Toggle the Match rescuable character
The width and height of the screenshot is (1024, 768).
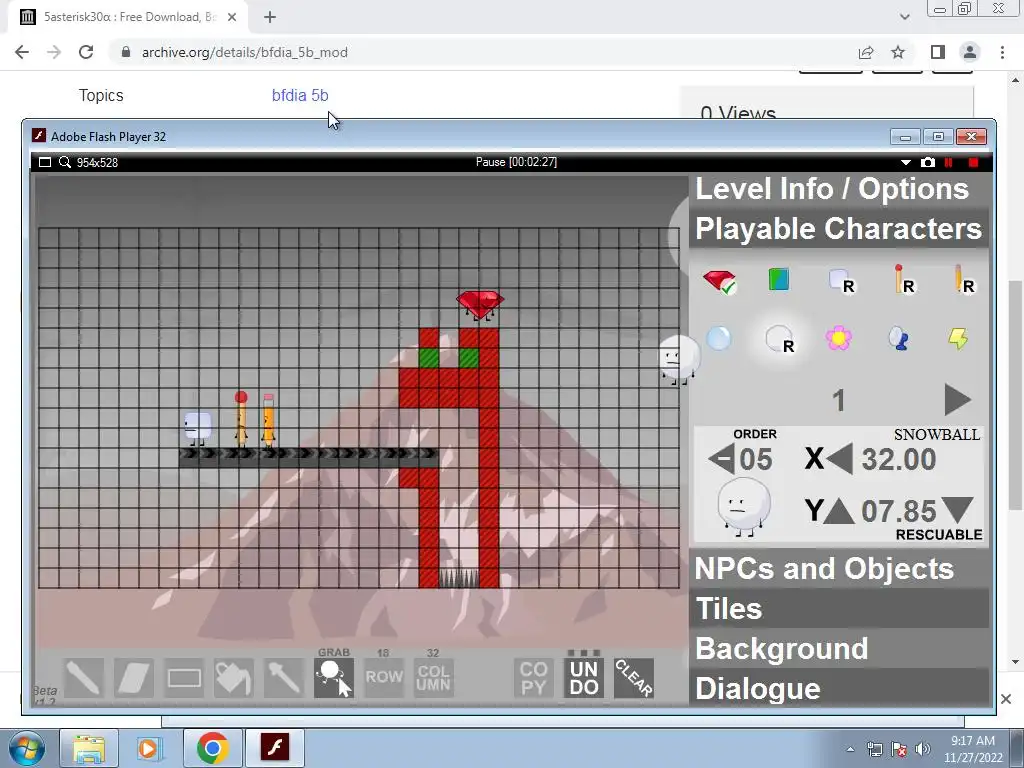pyautogui.click(x=904, y=280)
